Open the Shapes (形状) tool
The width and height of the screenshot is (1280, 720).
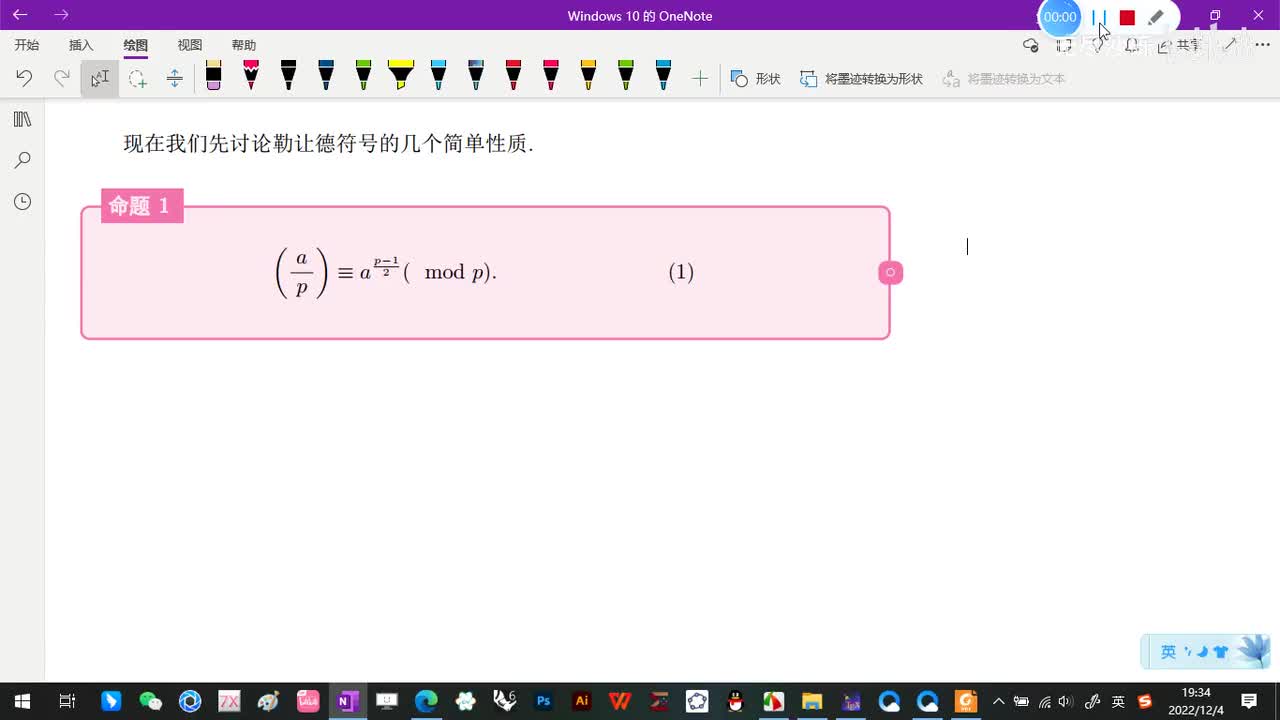coord(756,78)
